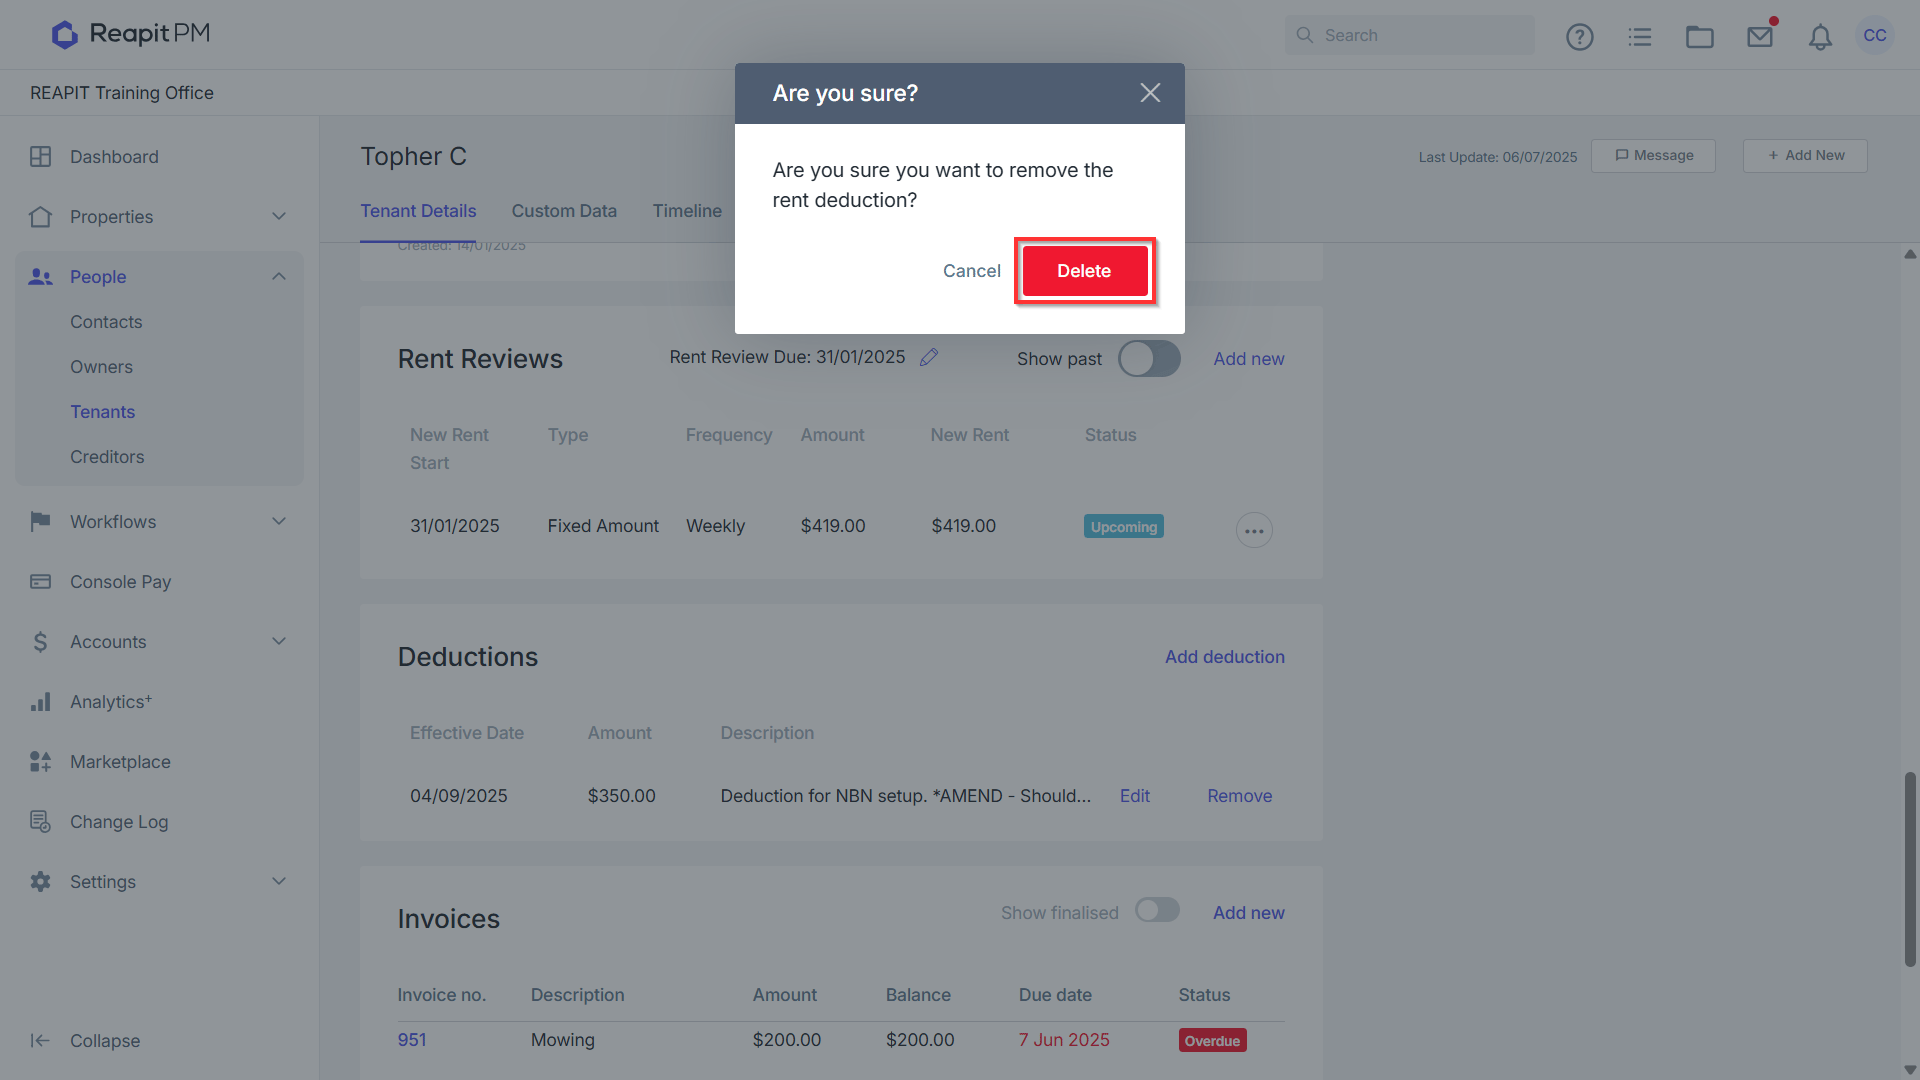
Task: Open the CC user avatar
Action: (1875, 35)
